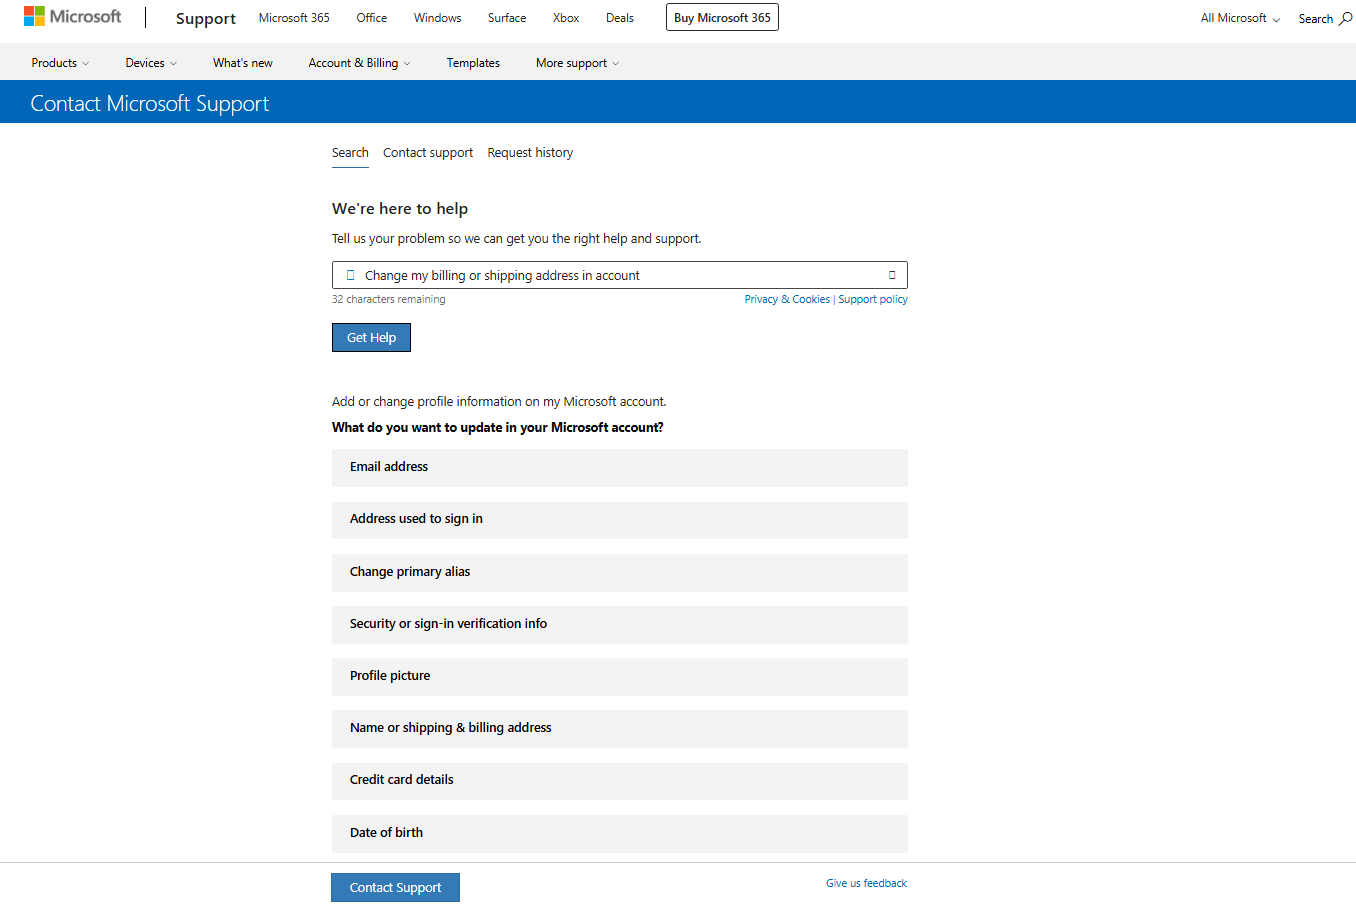Expand the Products dropdown
The height and width of the screenshot is (906, 1356).
[60, 63]
